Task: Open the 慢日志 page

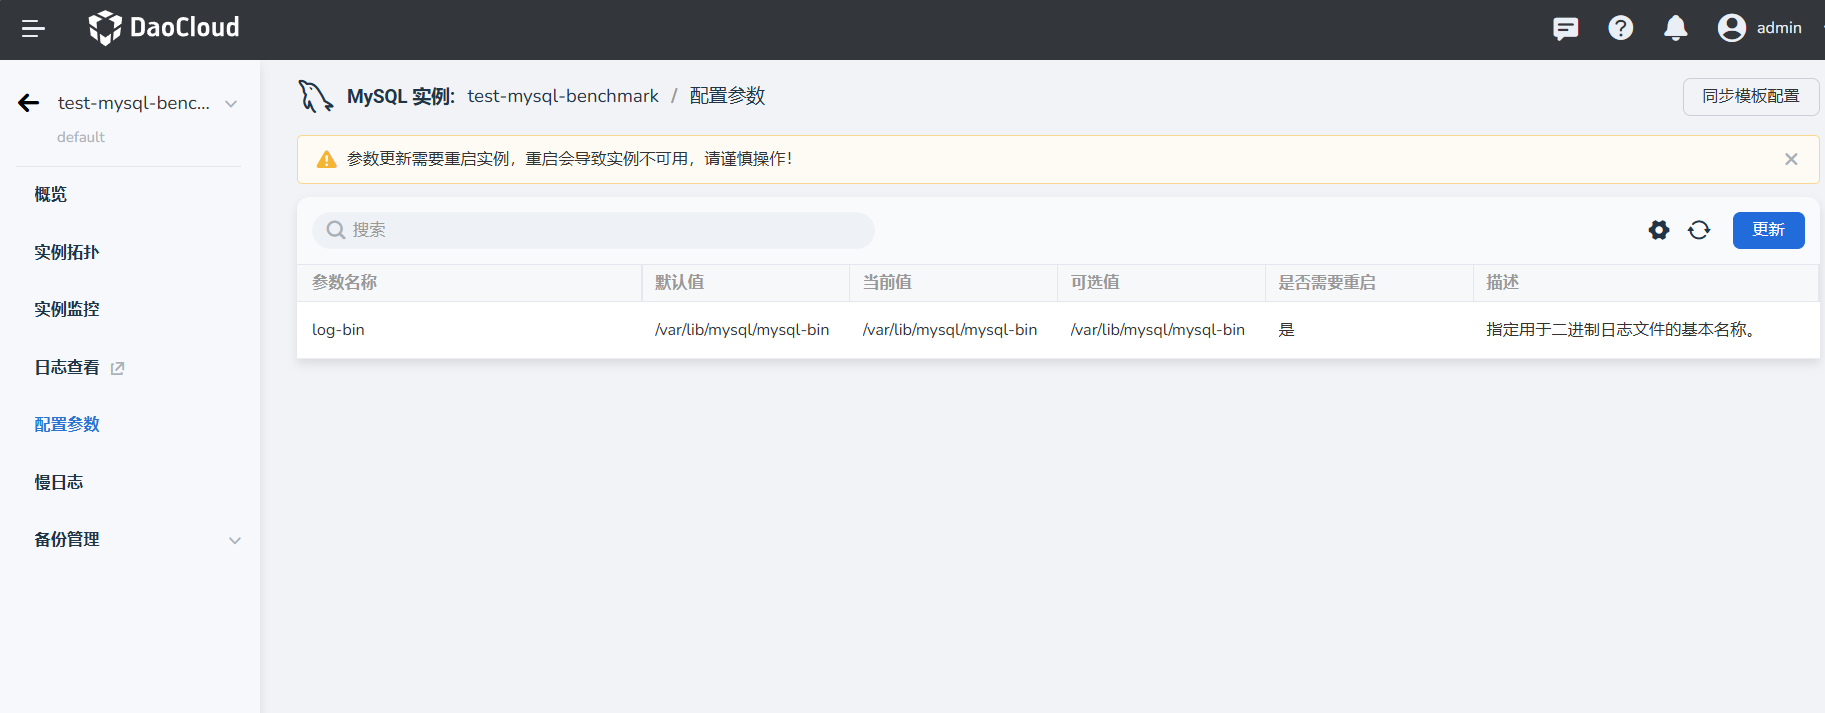Action: [59, 482]
